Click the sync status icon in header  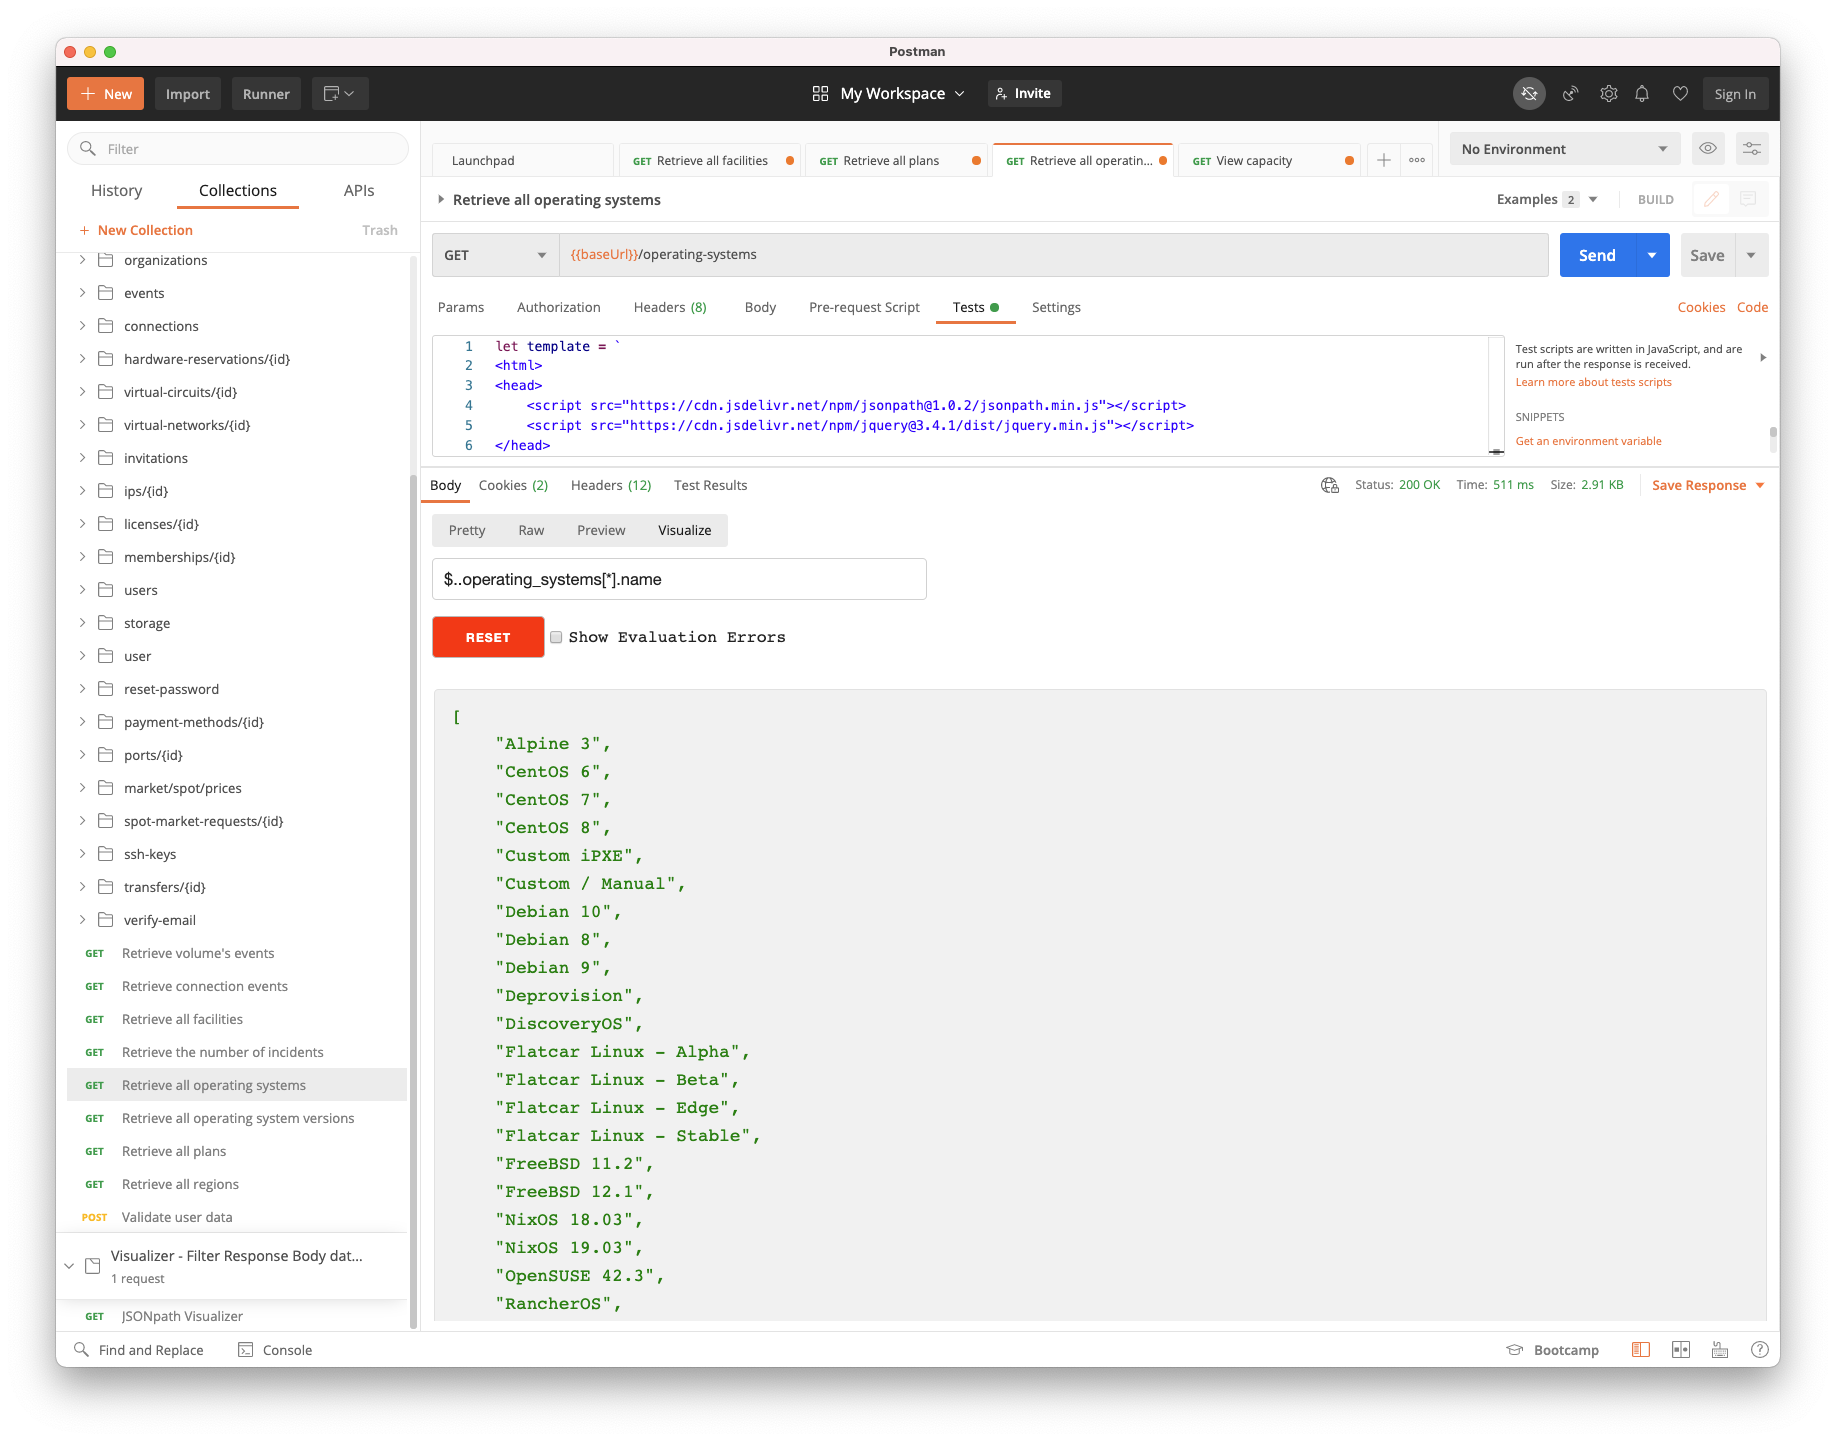tap(1529, 94)
